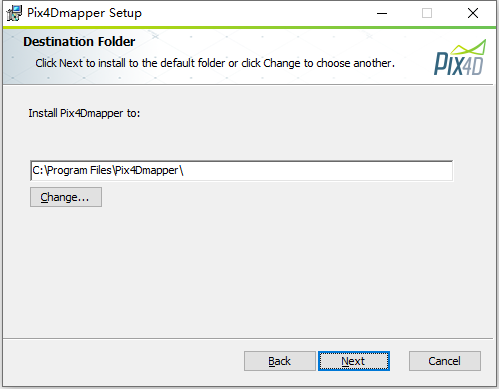Click the 'Pix4Dmapper Setup' window title text
This screenshot has width=499, height=389.
coord(84,13)
